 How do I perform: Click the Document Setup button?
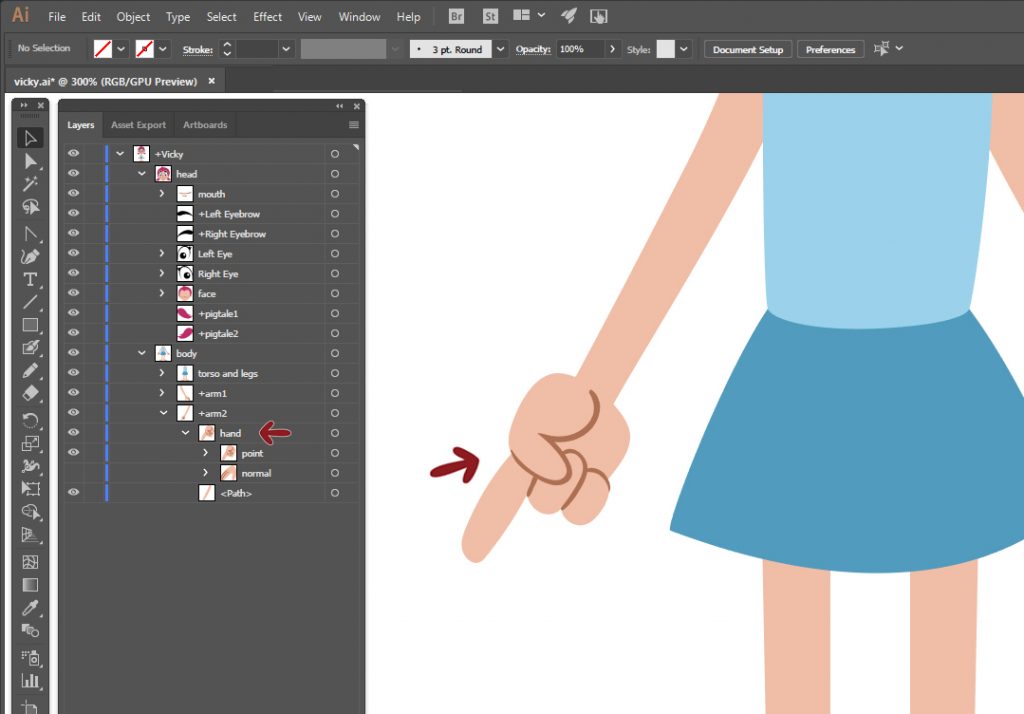(x=748, y=49)
